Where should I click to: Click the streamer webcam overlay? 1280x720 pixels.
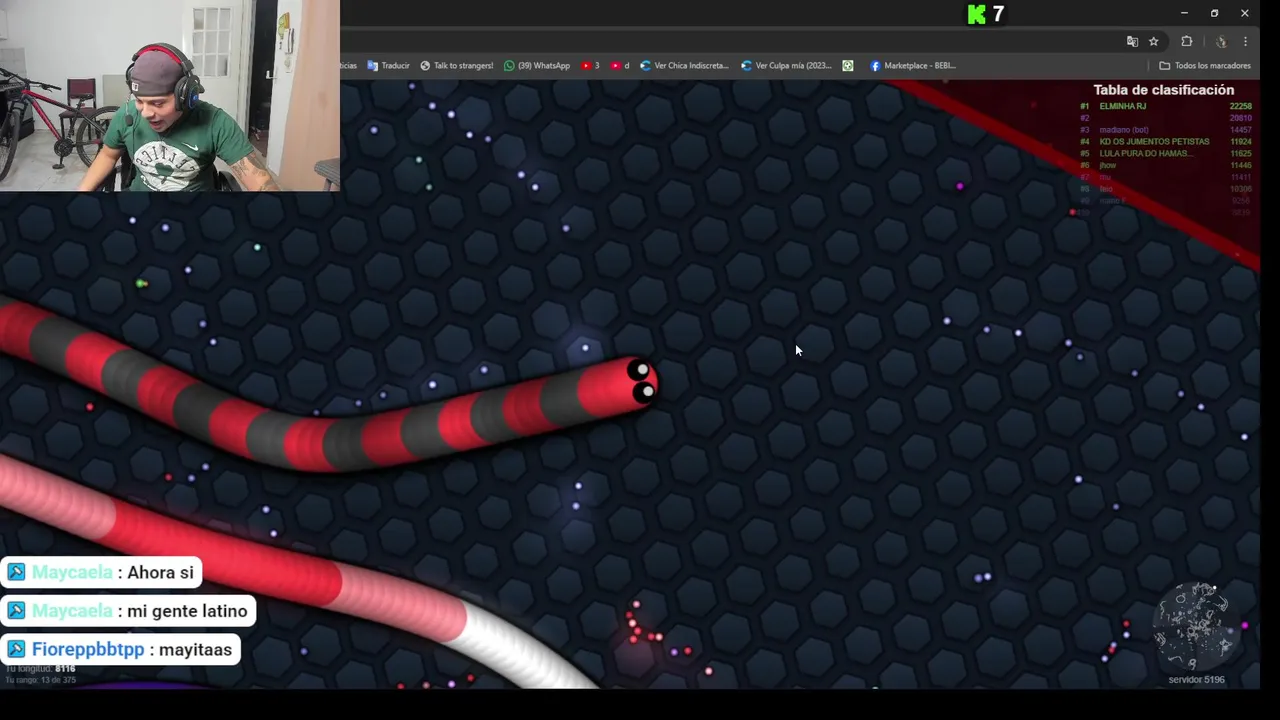(170, 95)
